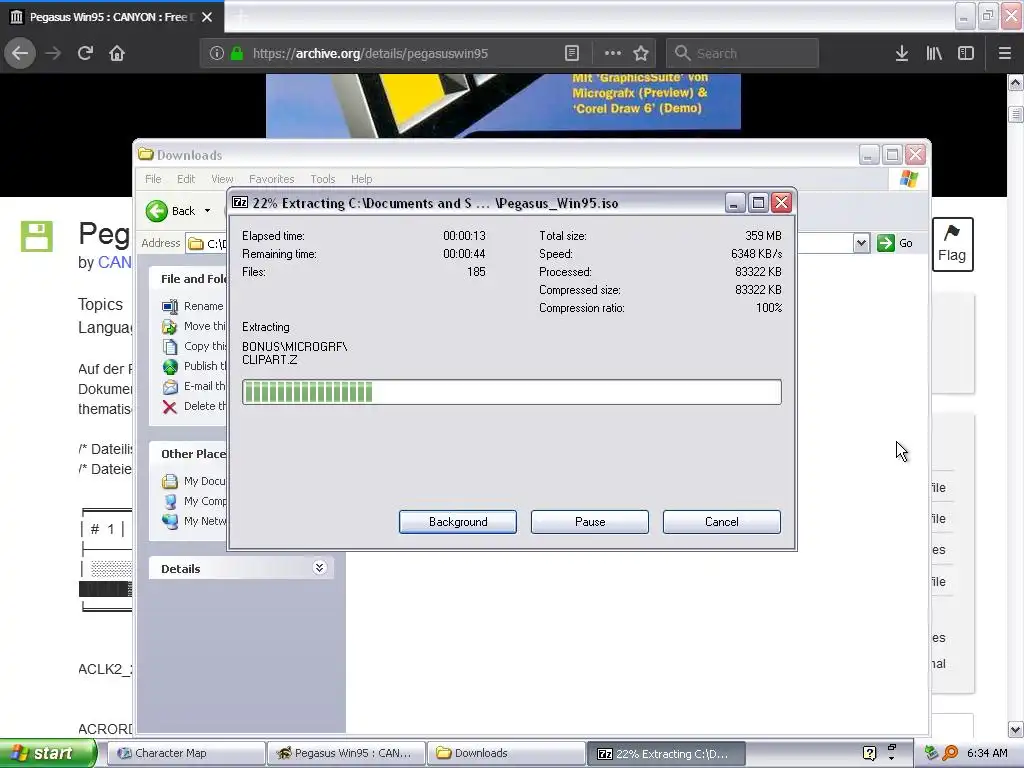Close the Pegasus Win95 browser tab
Image resolution: width=1024 pixels, height=768 pixels.
pos(207,17)
